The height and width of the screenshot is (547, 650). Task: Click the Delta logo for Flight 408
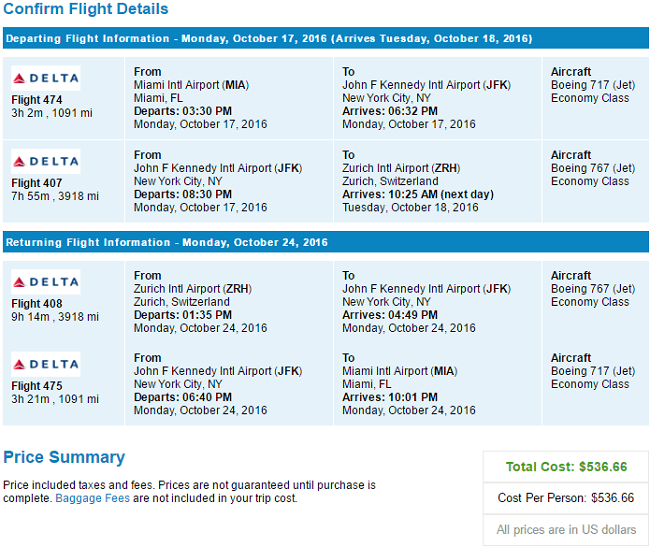[x=46, y=282]
